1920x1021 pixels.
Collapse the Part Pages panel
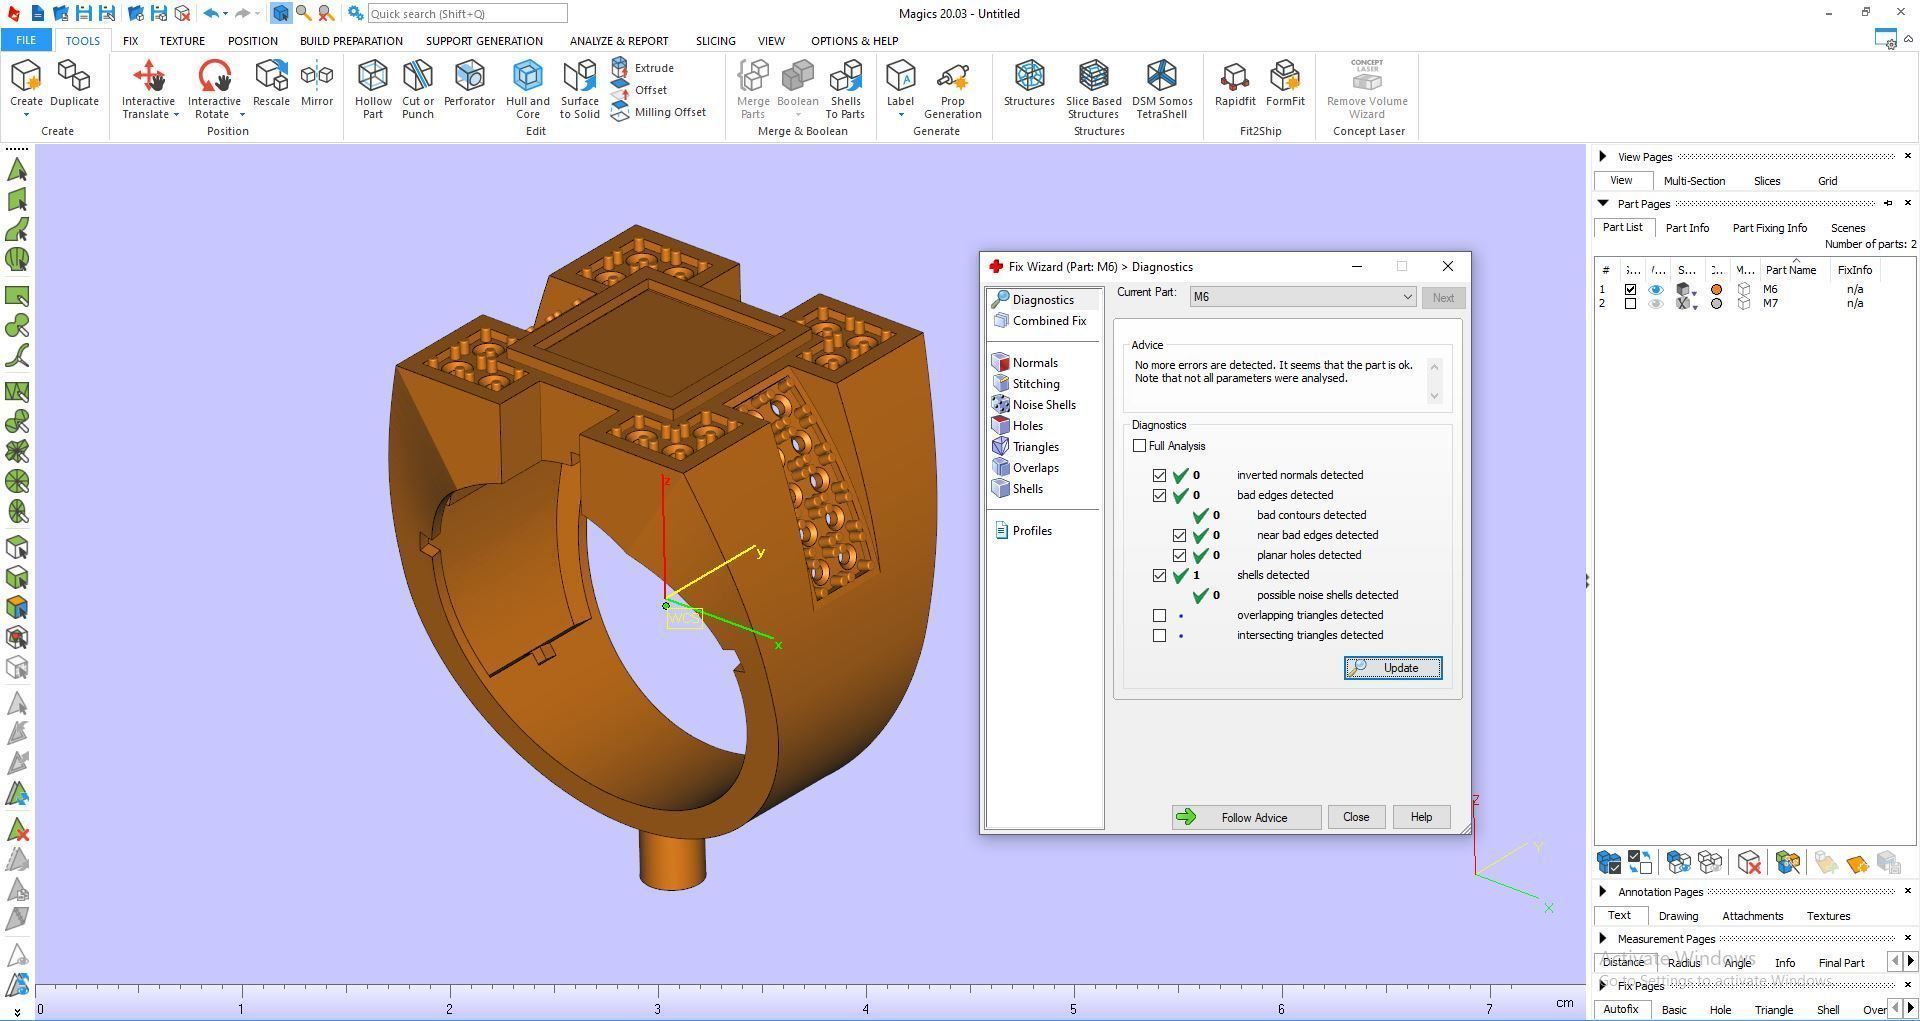point(1603,203)
